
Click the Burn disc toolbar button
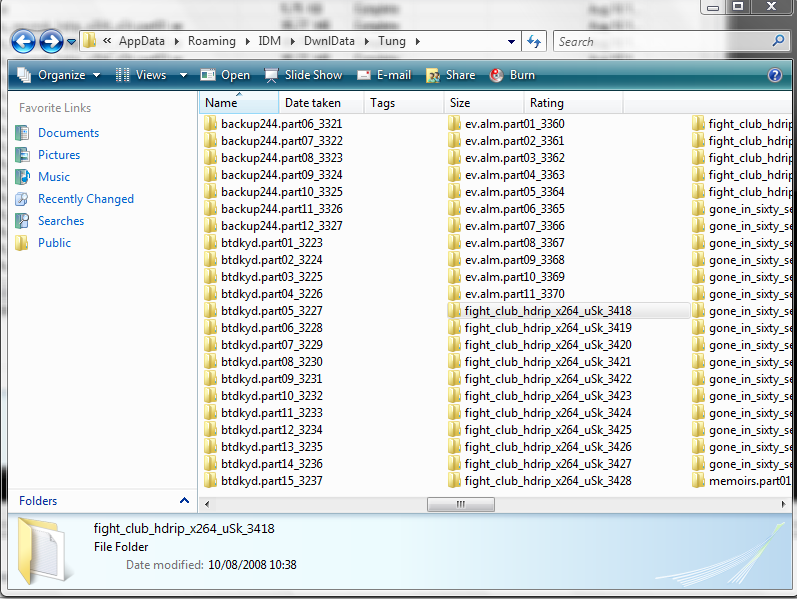[x=512, y=75]
